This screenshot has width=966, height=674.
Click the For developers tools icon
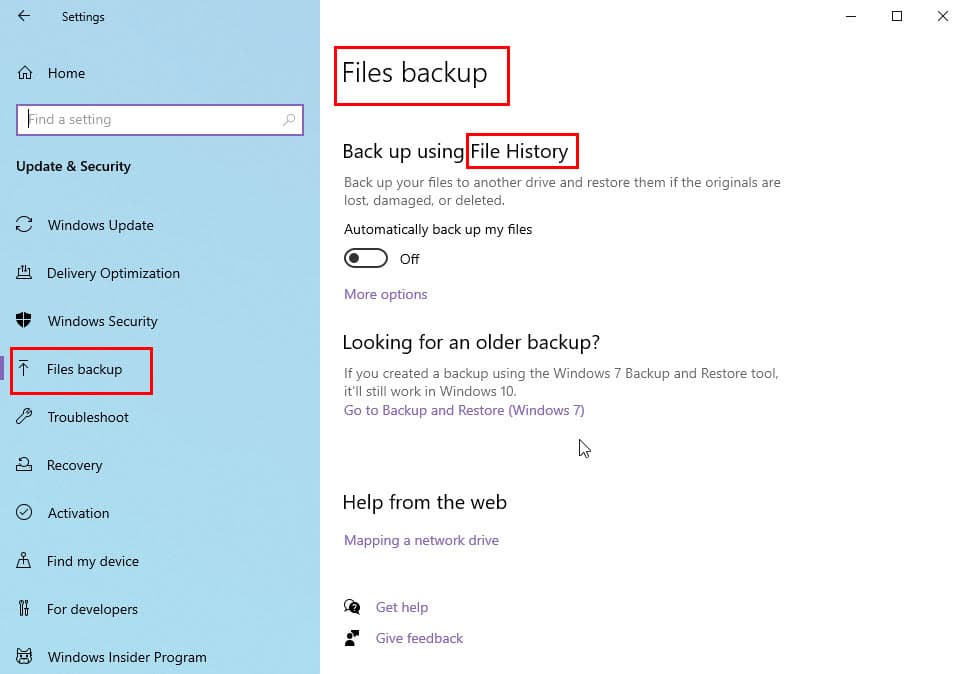24,609
